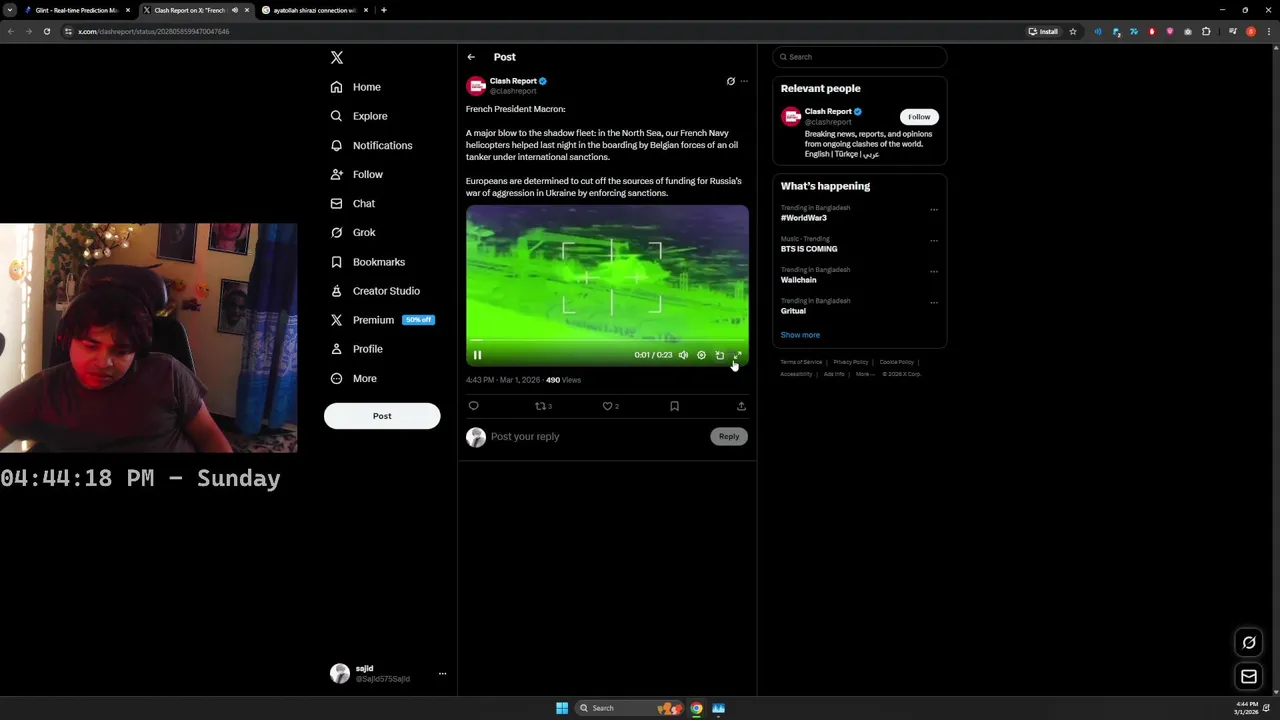Open the Gritual trend
The image size is (1280, 720).
pyautogui.click(x=793, y=311)
